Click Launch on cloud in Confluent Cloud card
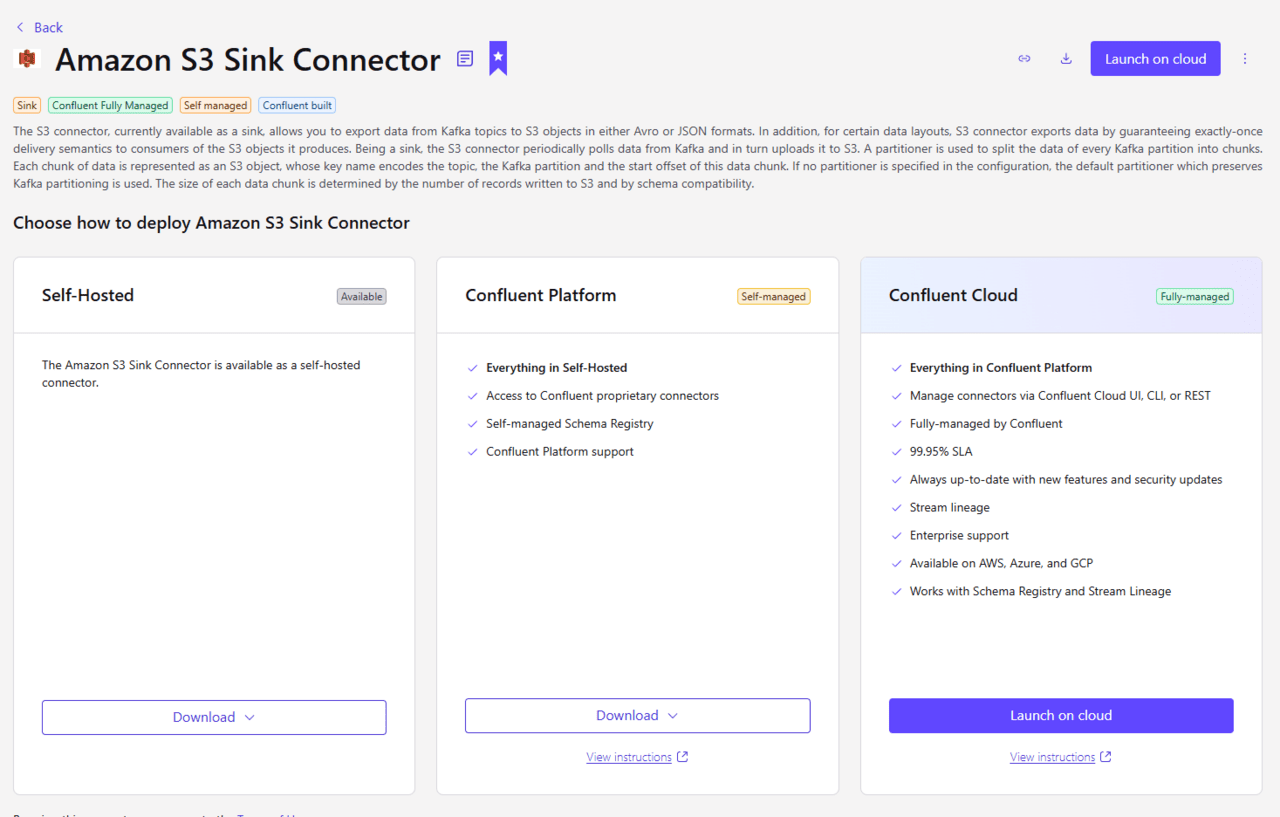Screen dimensions: 1280x817 [x=1060, y=715]
